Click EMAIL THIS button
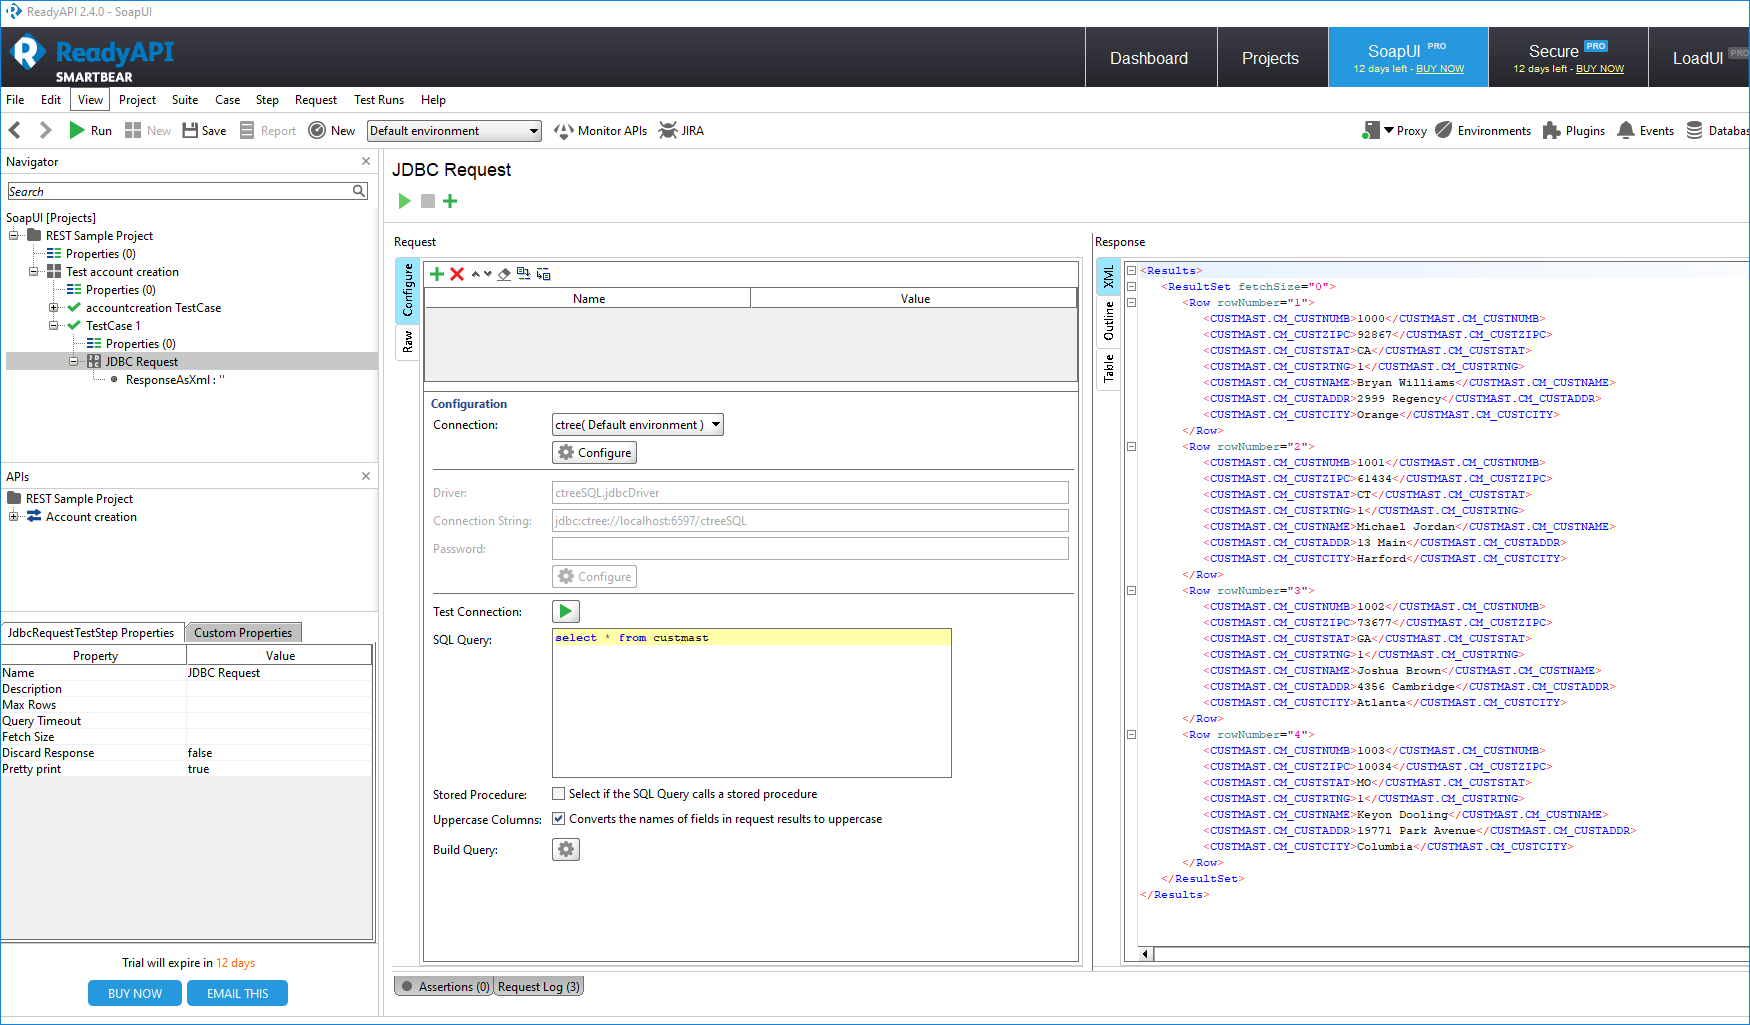This screenshot has width=1750, height=1025. coord(238,993)
